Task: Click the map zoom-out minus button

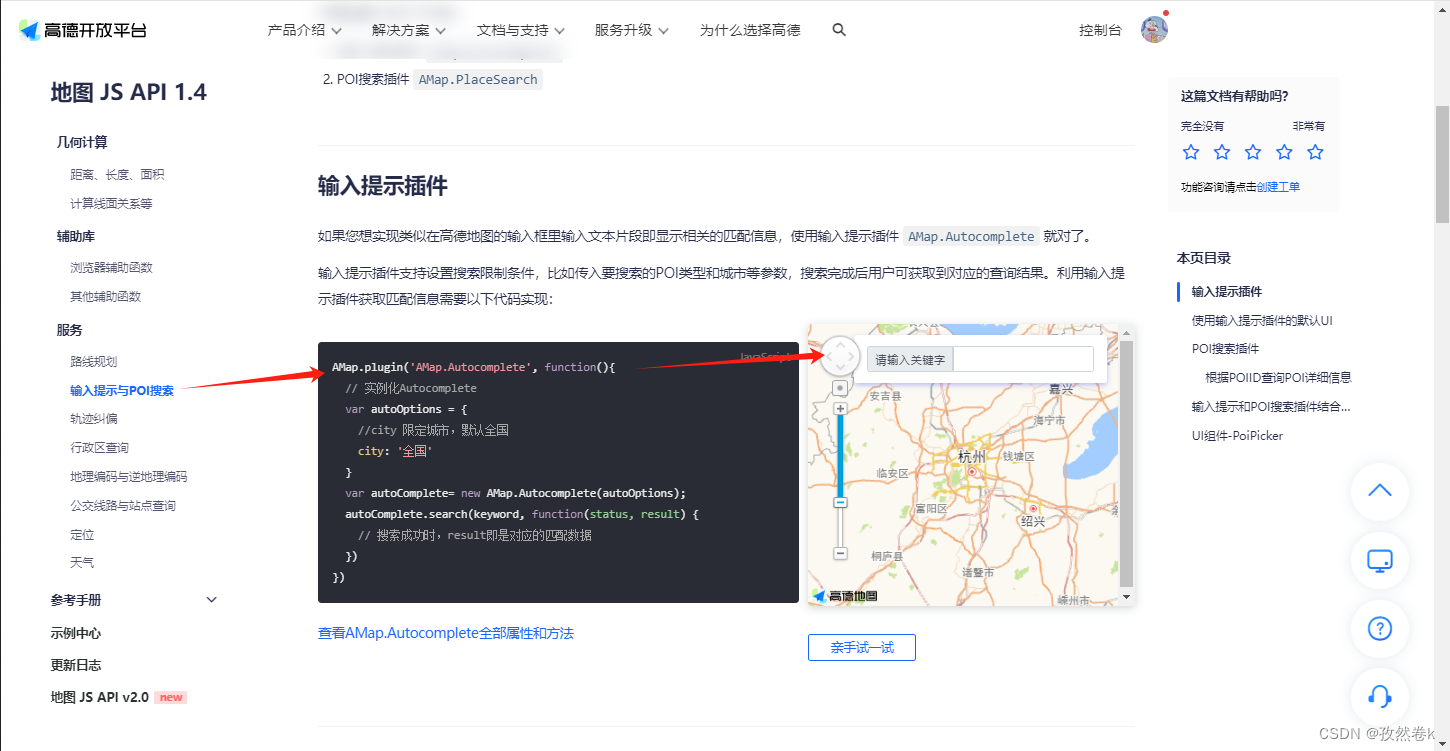Action: (x=840, y=553)
